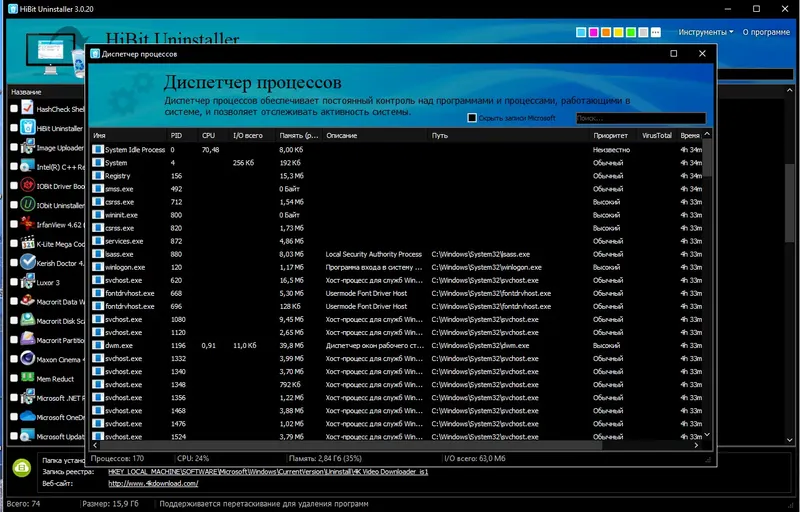Tick the Microsoft OneDrive checkbox
The image size is (800, 512).
coord(14,417)
